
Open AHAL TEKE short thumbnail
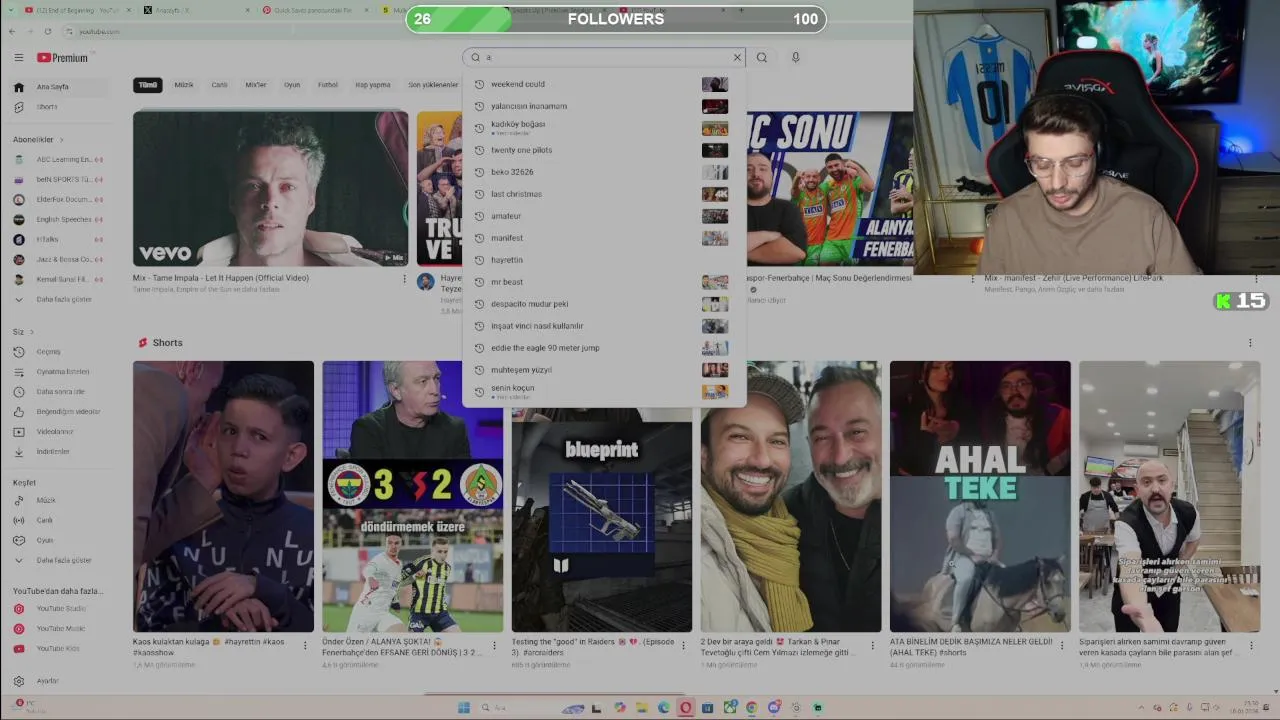[x=980, y=496]
